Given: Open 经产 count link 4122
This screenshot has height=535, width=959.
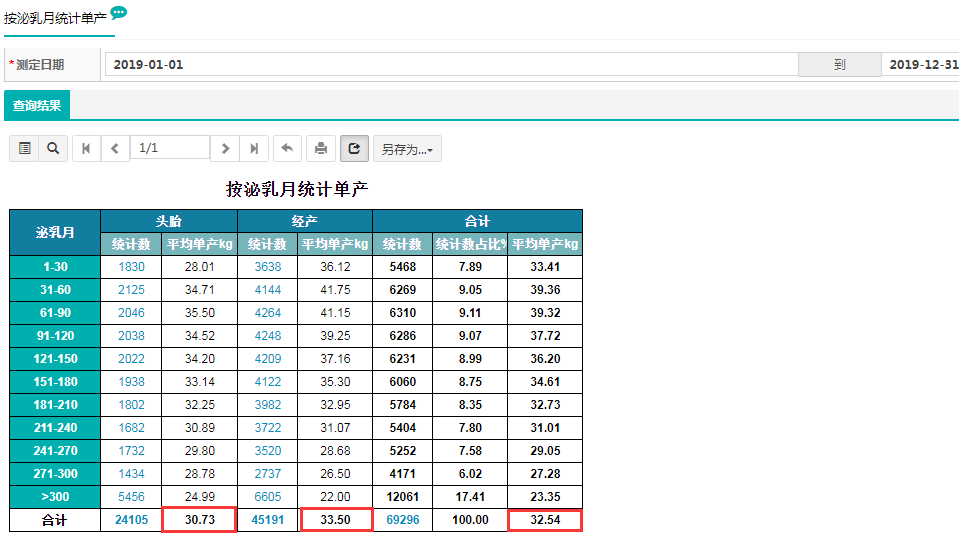Looking at the screenshot, I should [268, 382].
